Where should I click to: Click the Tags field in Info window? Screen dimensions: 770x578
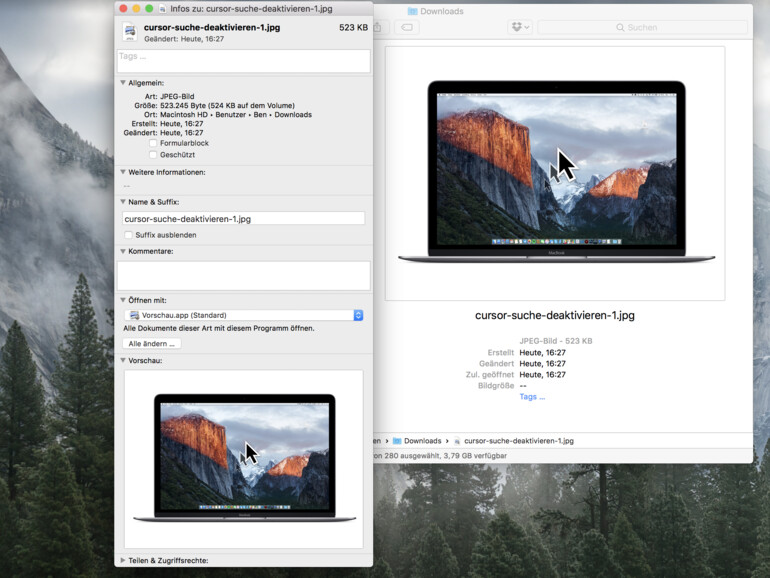click(244, 61)
